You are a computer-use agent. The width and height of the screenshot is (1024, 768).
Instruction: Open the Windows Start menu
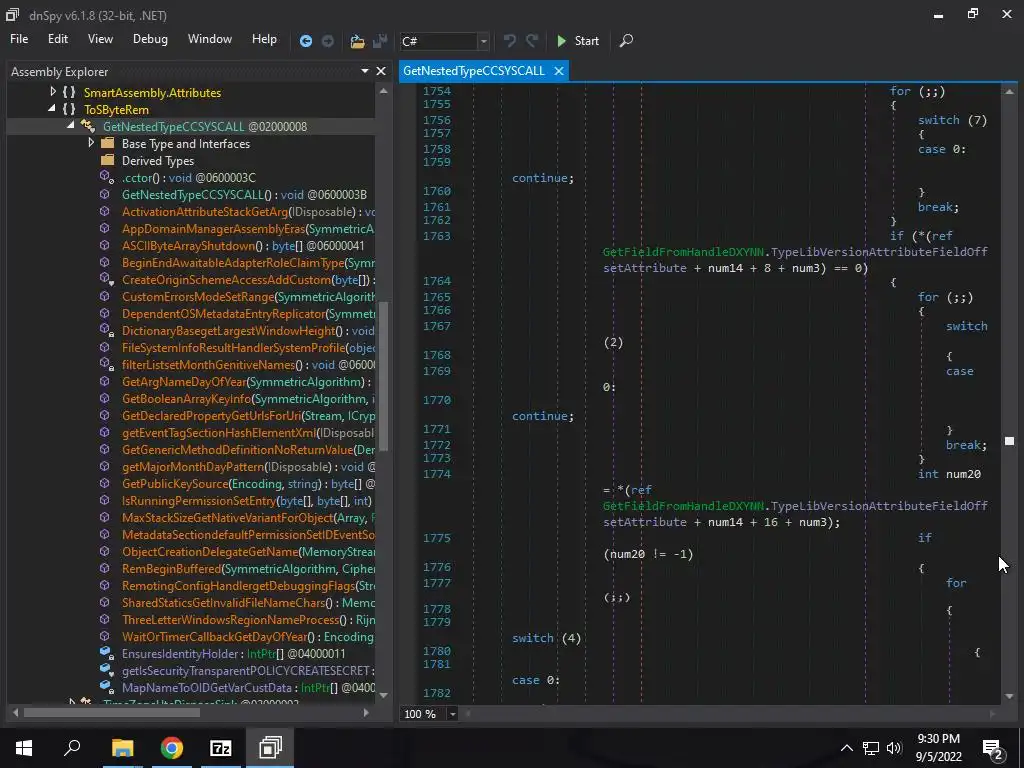point(24,747)
